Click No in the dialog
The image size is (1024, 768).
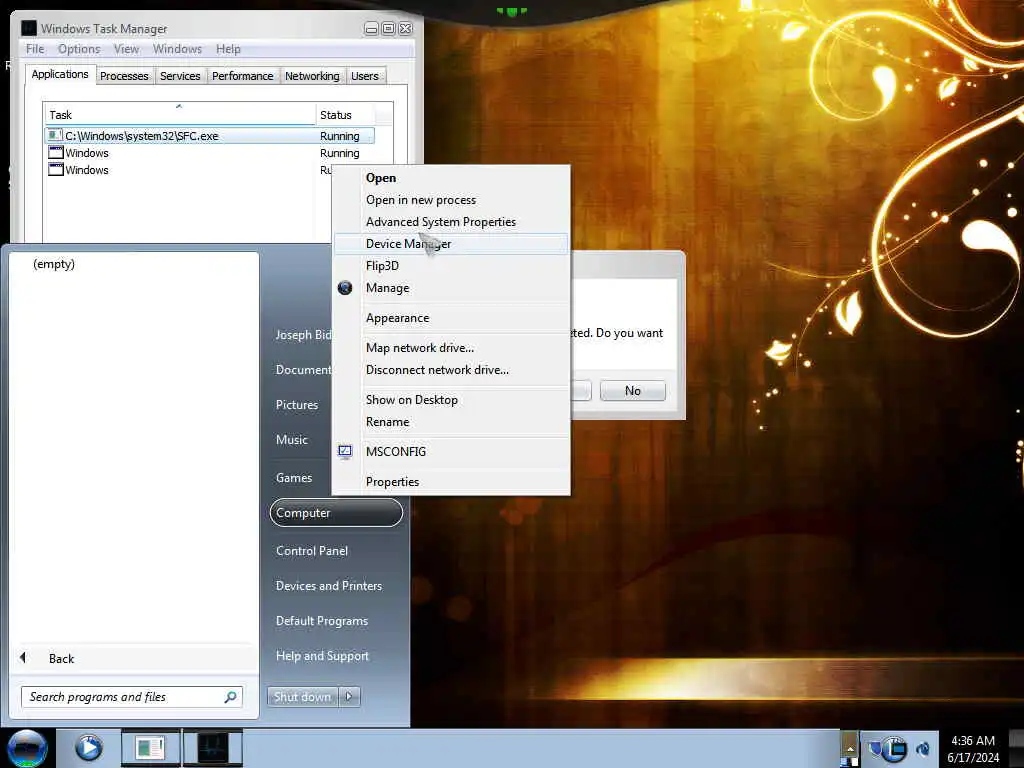click(632, 391)
